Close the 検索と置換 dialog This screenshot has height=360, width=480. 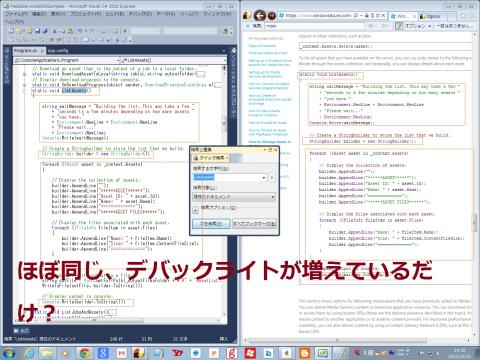coord(276,150)
